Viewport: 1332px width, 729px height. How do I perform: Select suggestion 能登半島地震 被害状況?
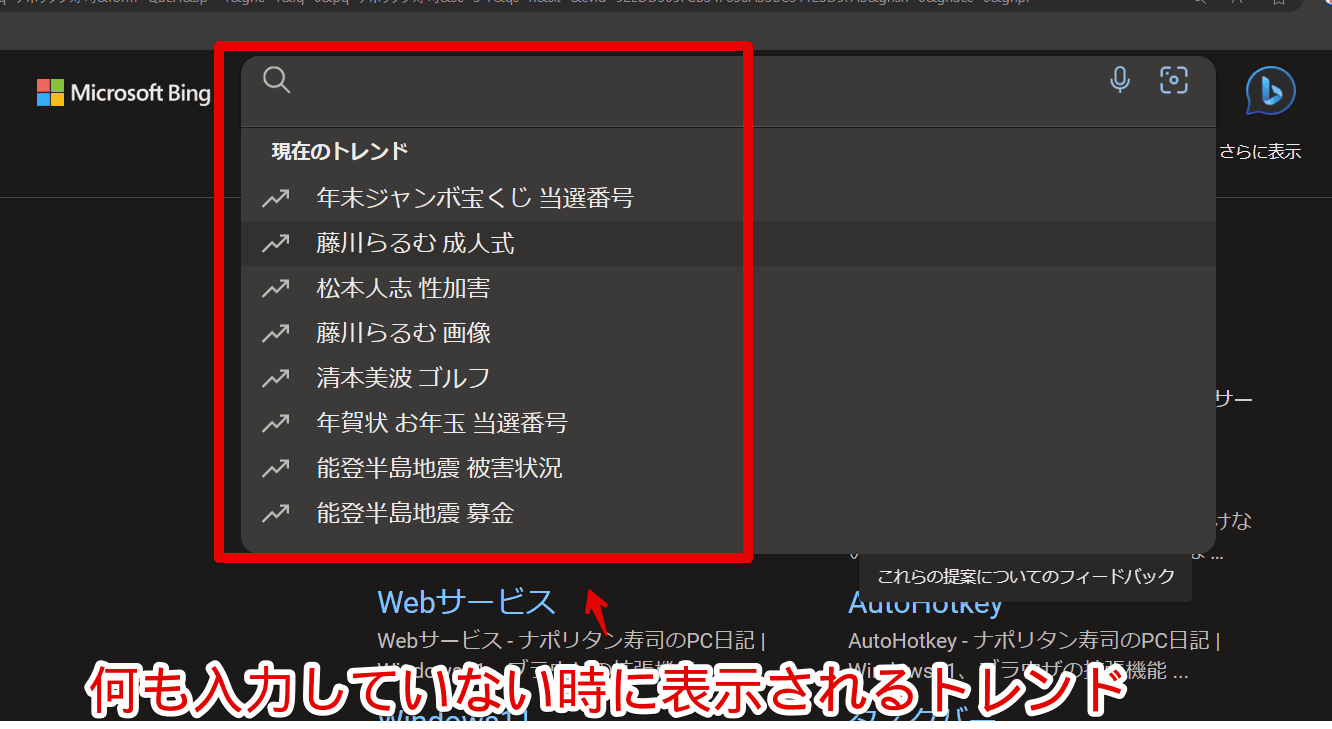pyautogui.click(x=728, y=468)
